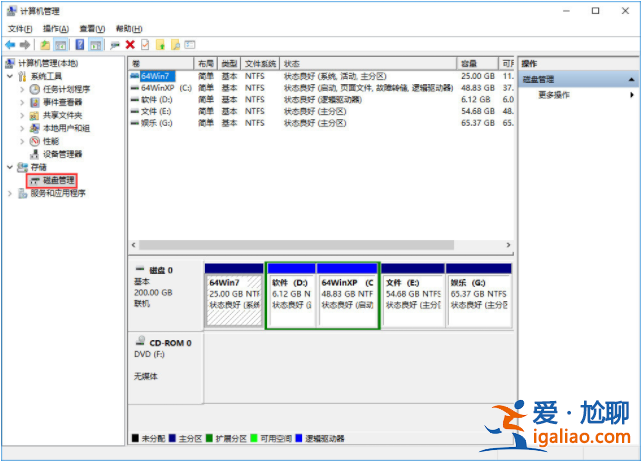The image size is (643, 464).
Task: Click the disk connect/refresh toolbar icon
Action: pyautogui.click(x=115, y=45)
